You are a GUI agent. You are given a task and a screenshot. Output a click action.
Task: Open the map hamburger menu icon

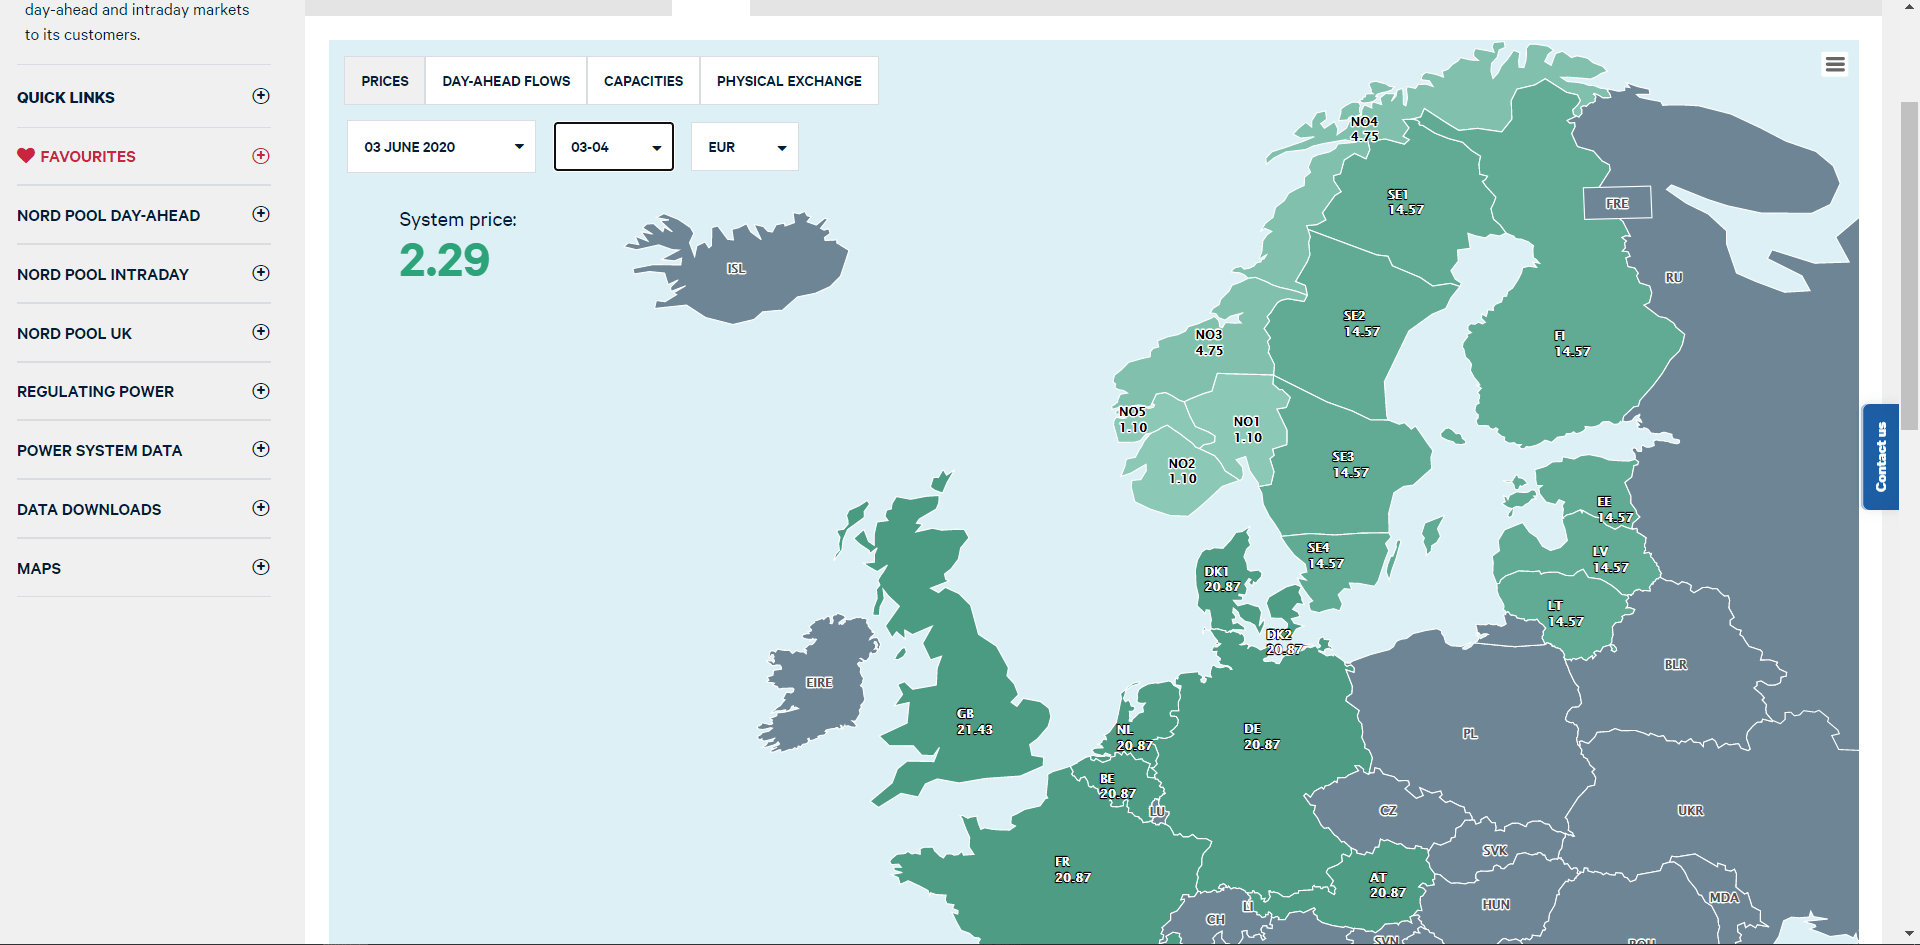pos(1835,64)
